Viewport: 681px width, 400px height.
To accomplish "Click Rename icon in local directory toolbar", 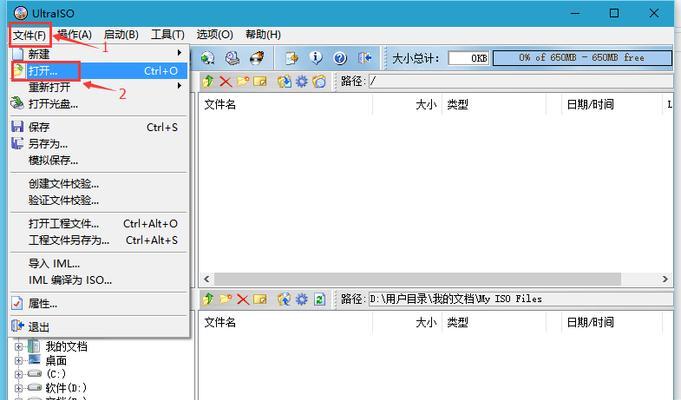I will coord(260,299).
